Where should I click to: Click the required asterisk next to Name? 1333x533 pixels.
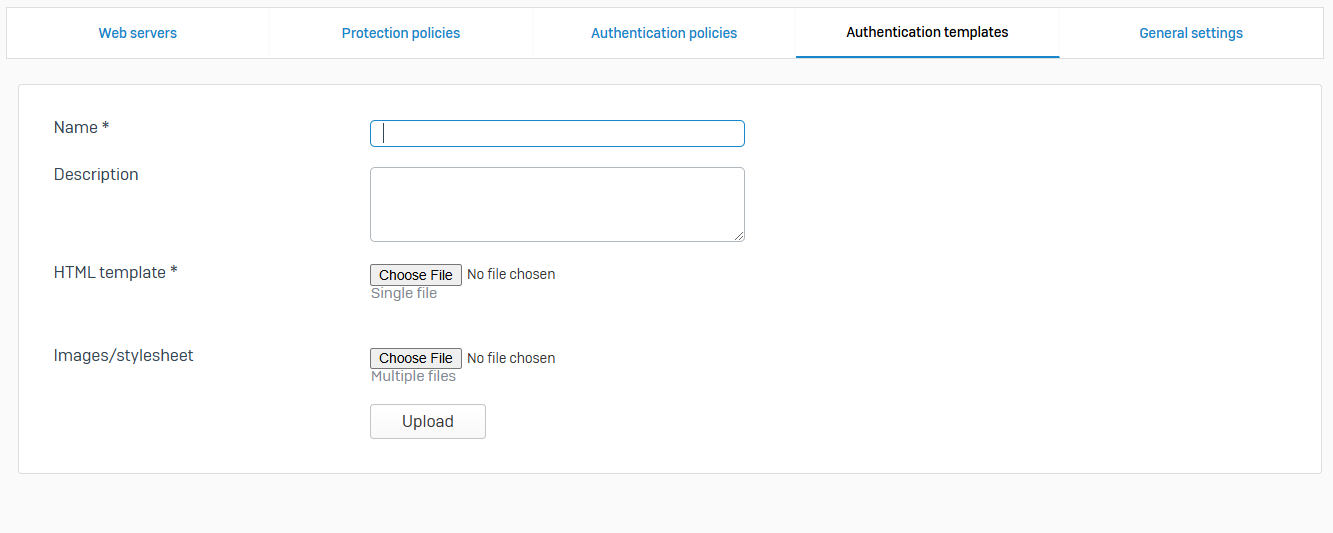[106, 127]
